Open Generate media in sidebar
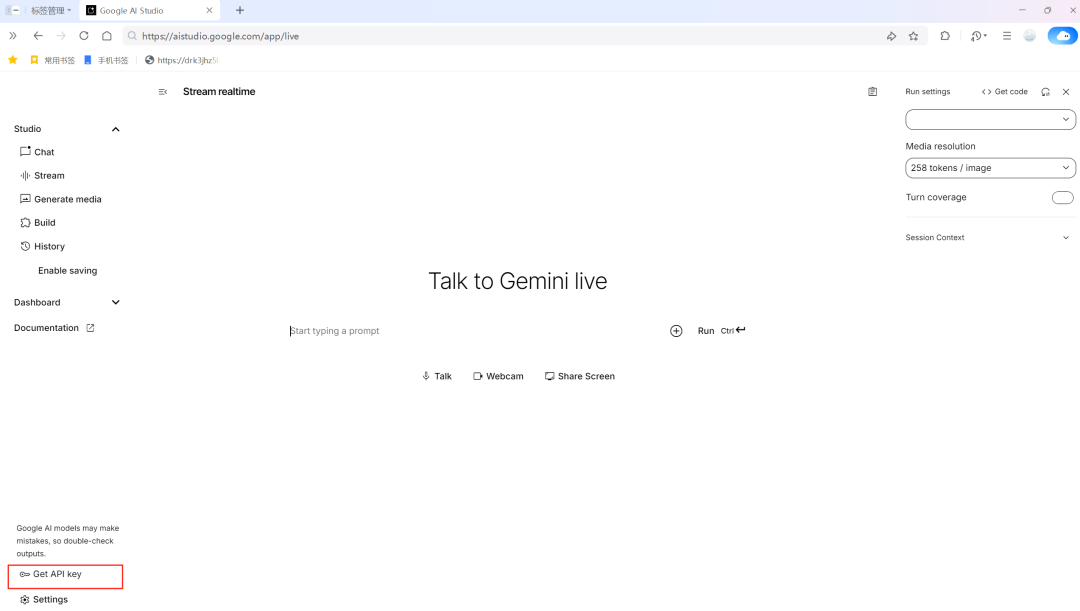Image resolution: width=1080 pixels, height=611 pixels. point(61,199)
